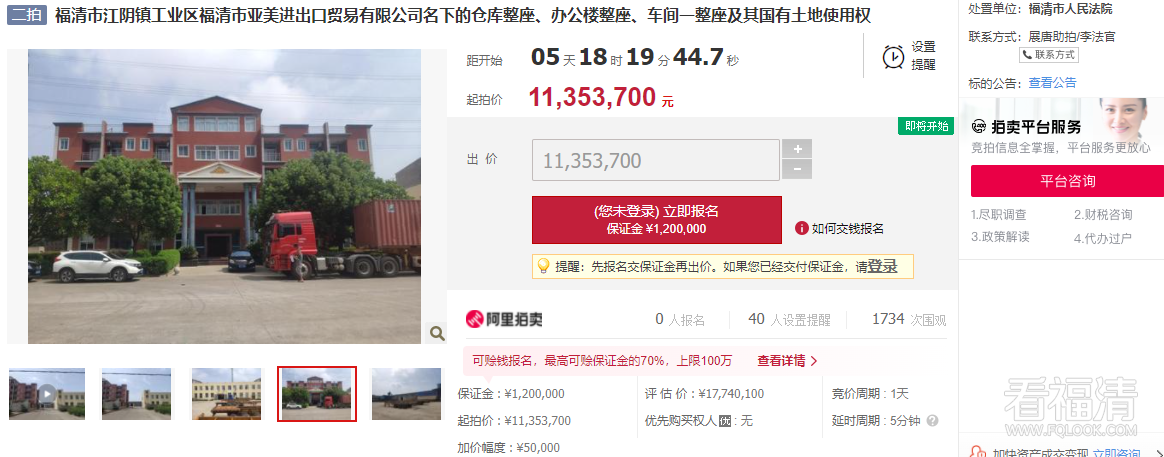Play the video thumbnail in gallery
Image resolution: width=1164 pixels, height=457 pixels.
(47, 394)
